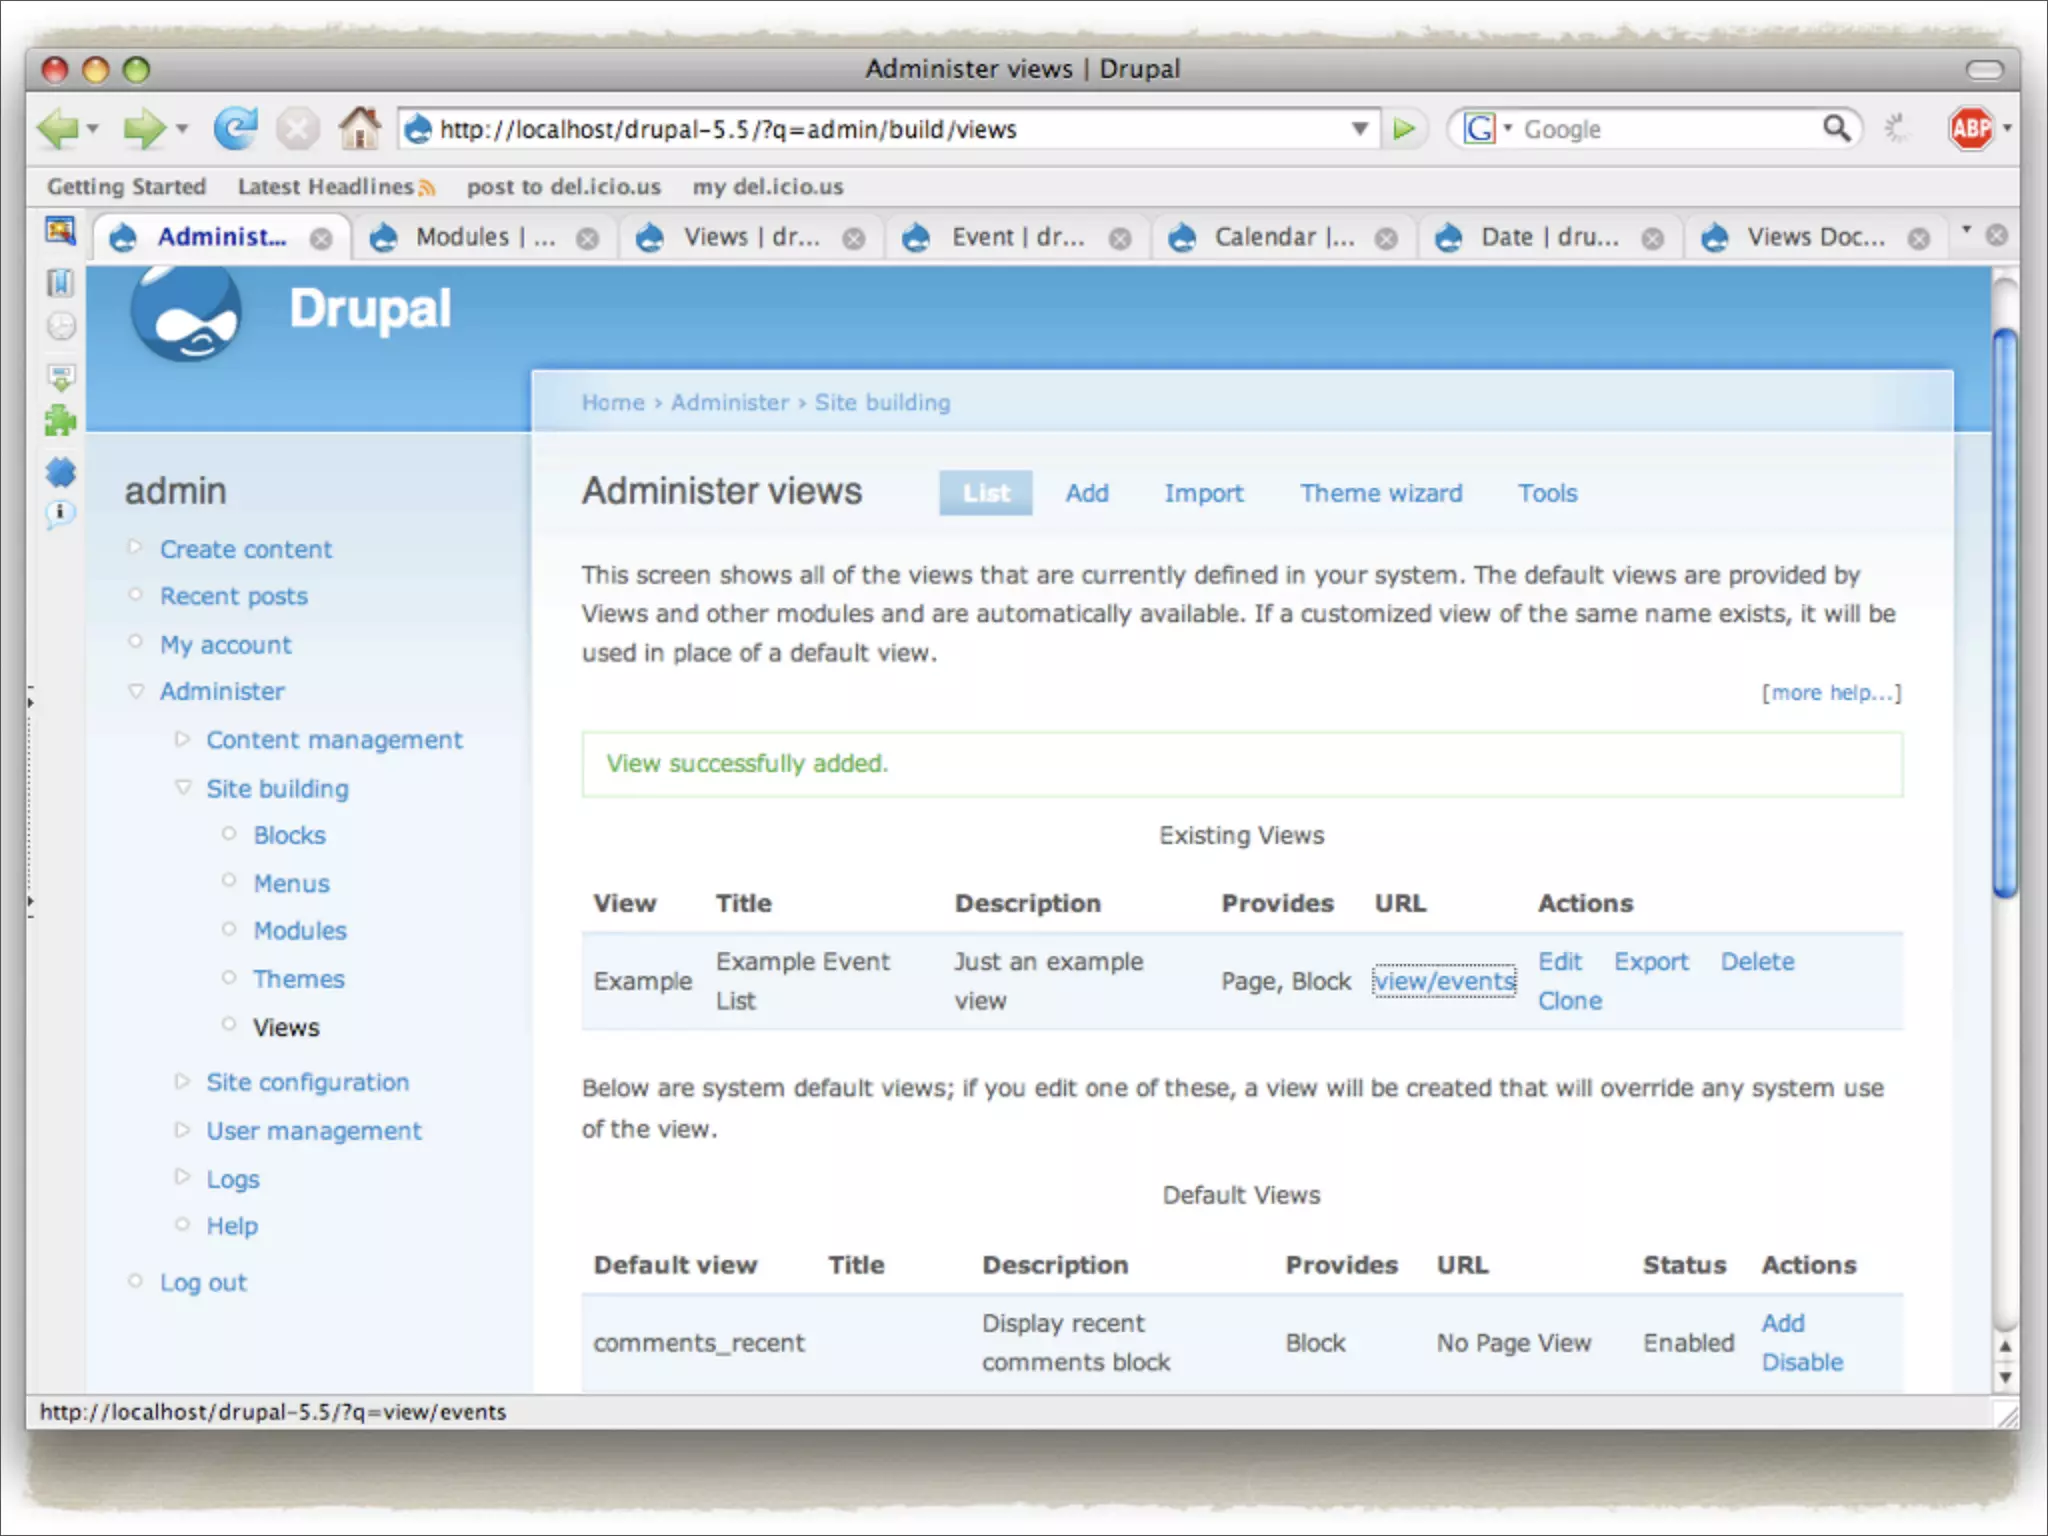
Task: Open the view/events URL link
Action: 1444,981
